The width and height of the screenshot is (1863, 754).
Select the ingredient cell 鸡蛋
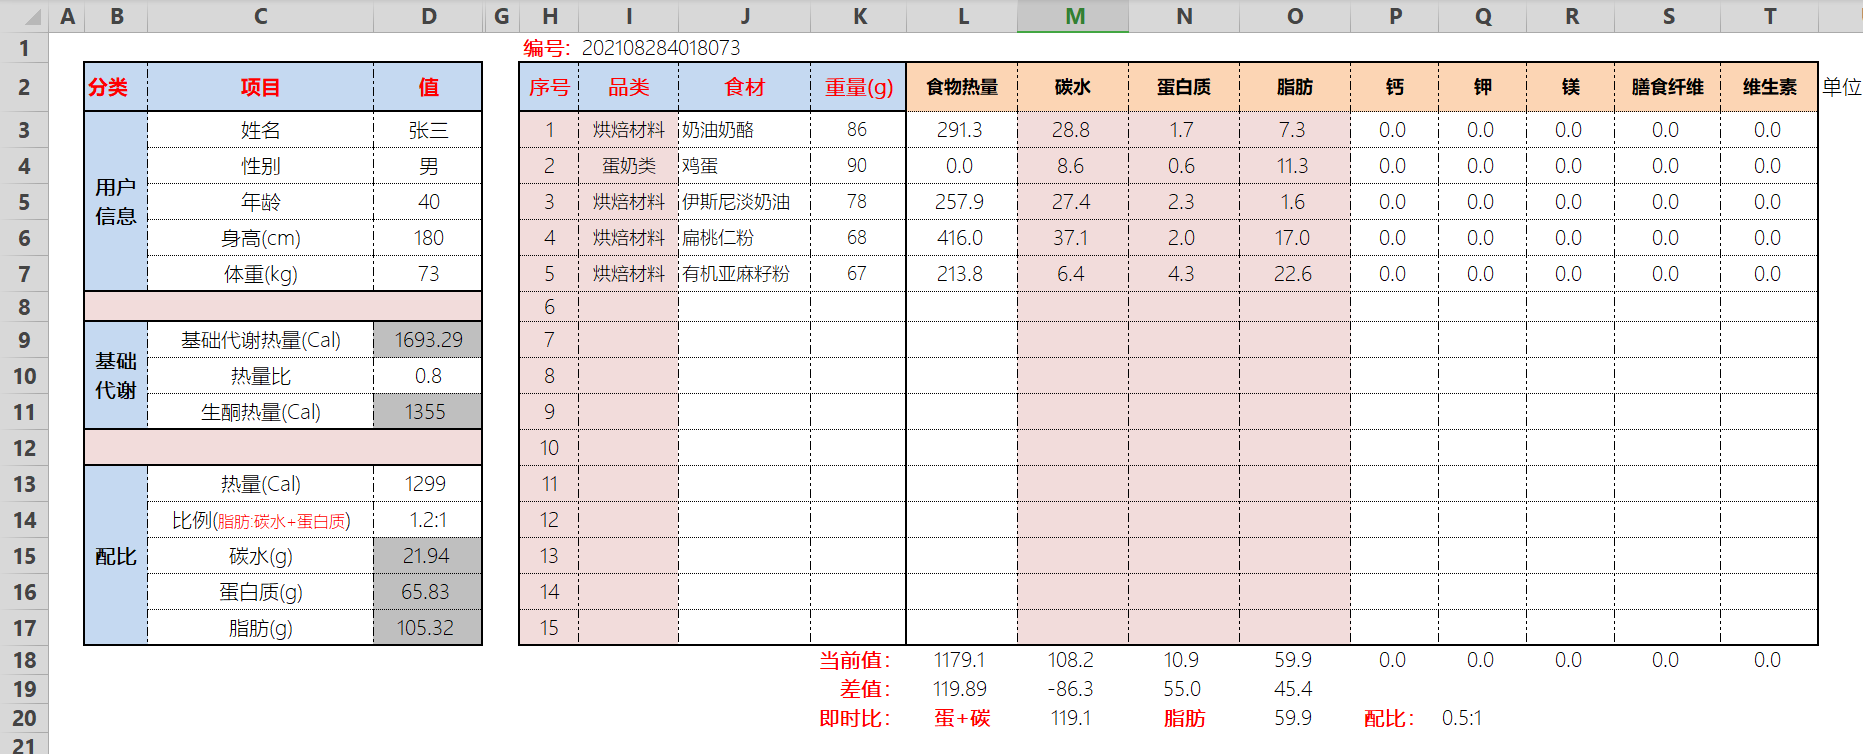(744, 166)
